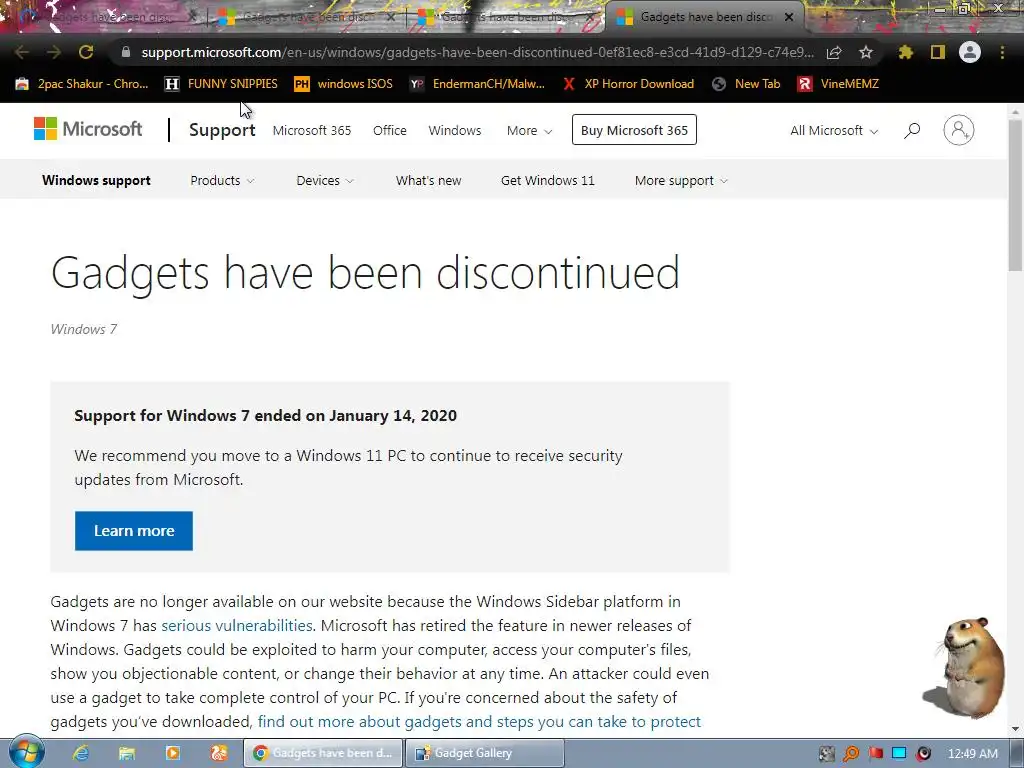Click the 12:49 AM taskbar clock
The width and height of the screenshot is (1024, 768).
[x=972, y=754]
